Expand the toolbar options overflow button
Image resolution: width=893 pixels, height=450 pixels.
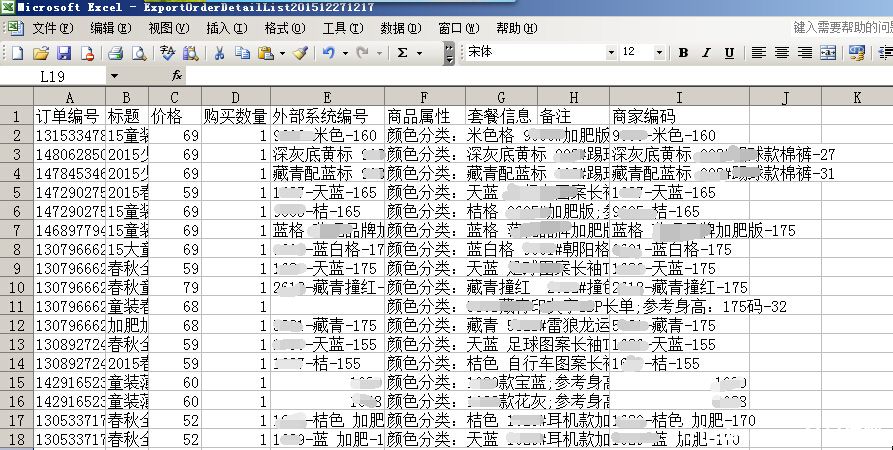pyautogui.click(x=449, y=53)
